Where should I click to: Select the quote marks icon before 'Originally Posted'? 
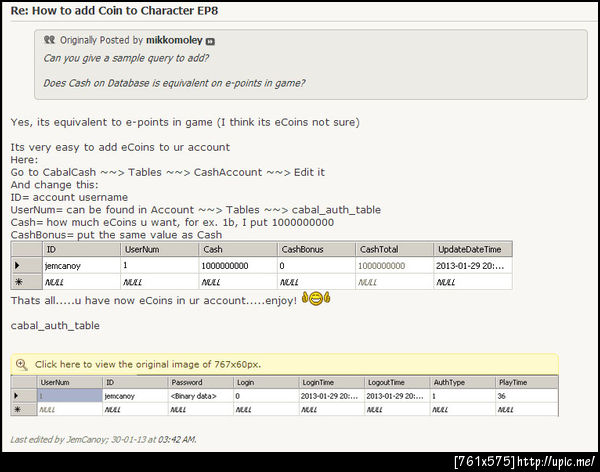[49, 39]
